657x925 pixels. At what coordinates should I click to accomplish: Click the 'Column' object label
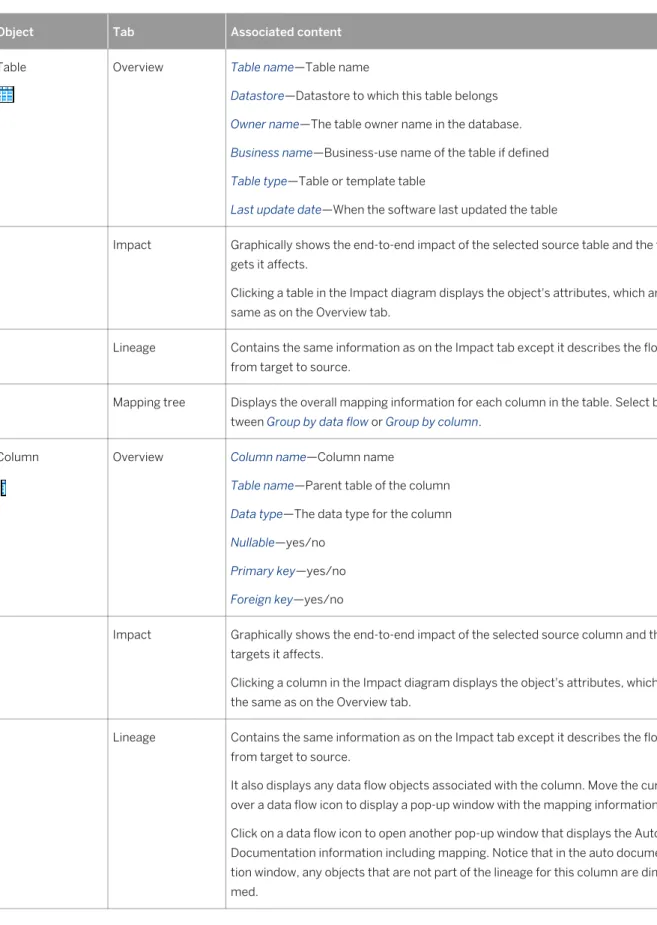click(19, 457)
